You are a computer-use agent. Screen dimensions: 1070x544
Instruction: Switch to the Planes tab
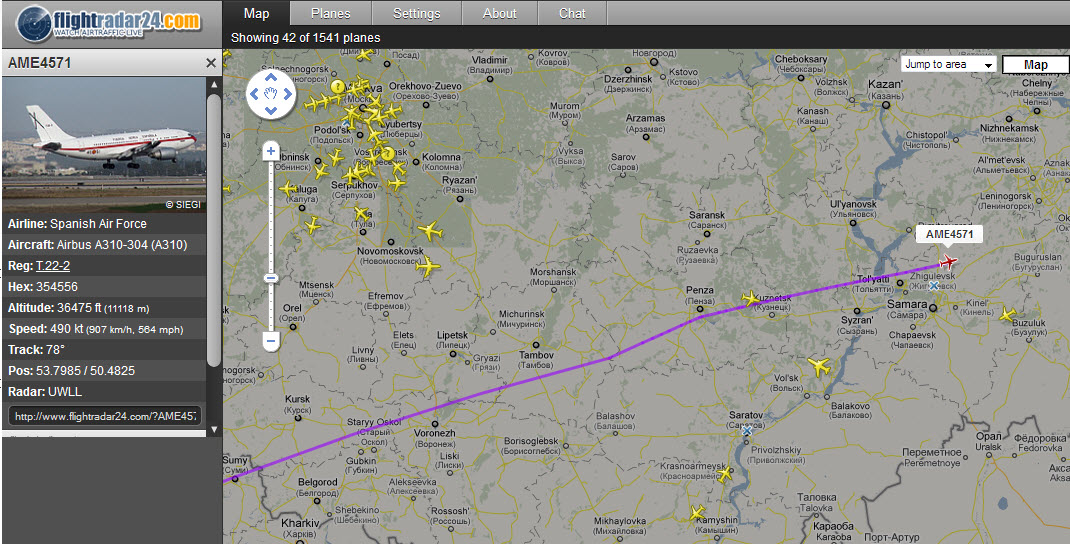coord(330,13)
